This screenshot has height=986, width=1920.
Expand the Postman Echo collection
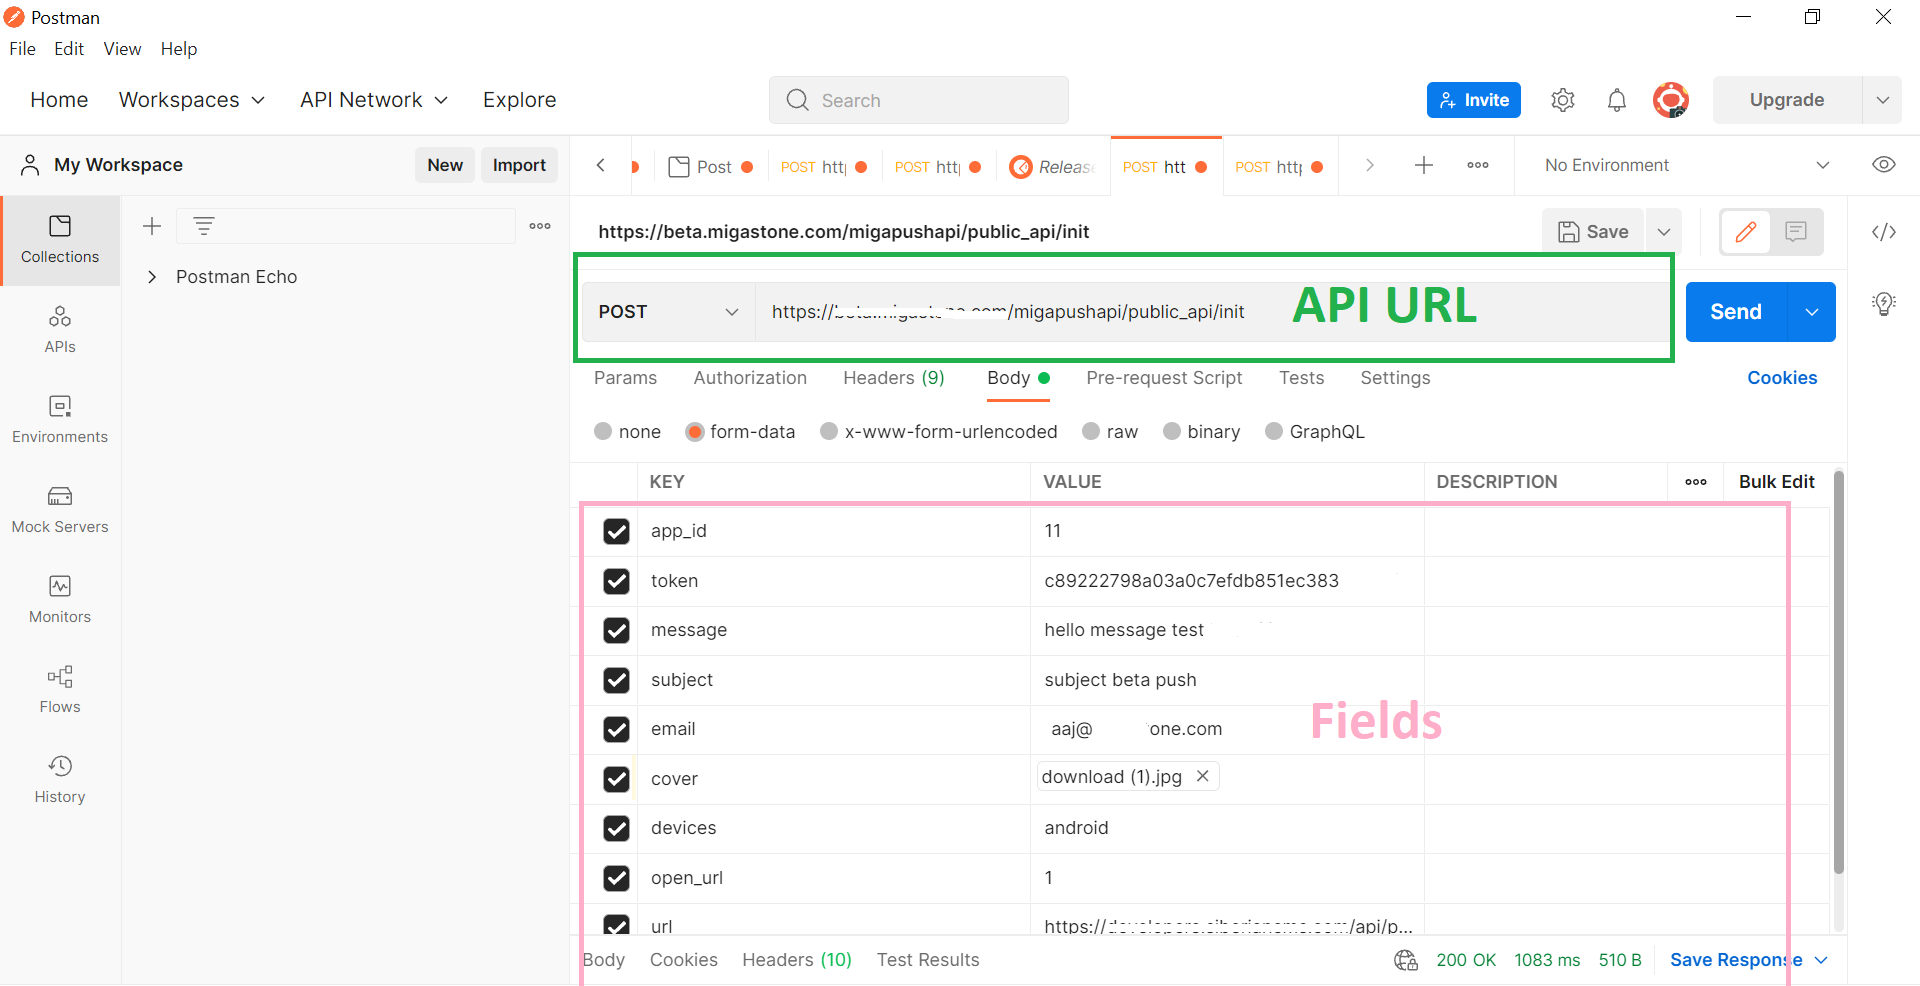point(152,277)
